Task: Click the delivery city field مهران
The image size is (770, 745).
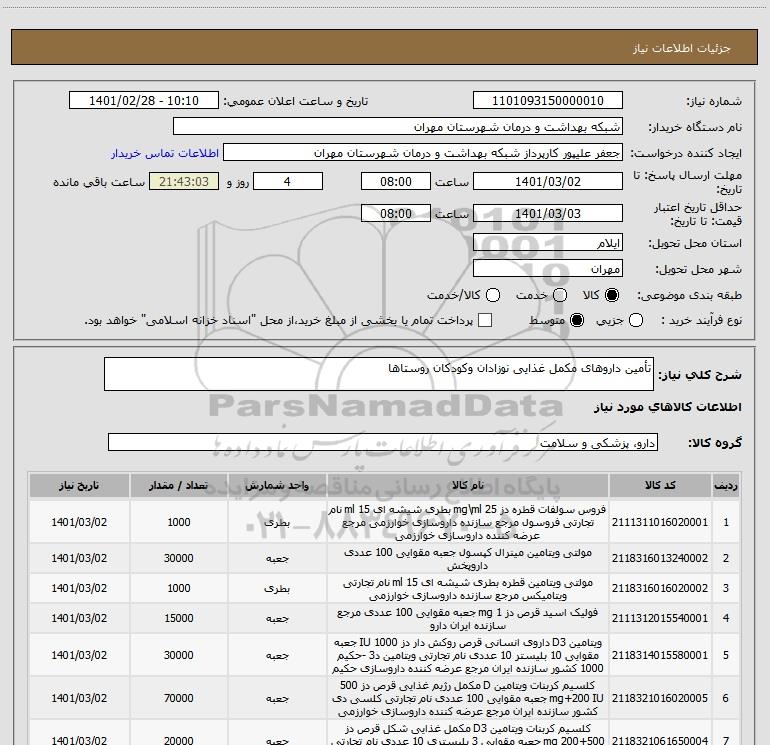Action: point(548,269)
